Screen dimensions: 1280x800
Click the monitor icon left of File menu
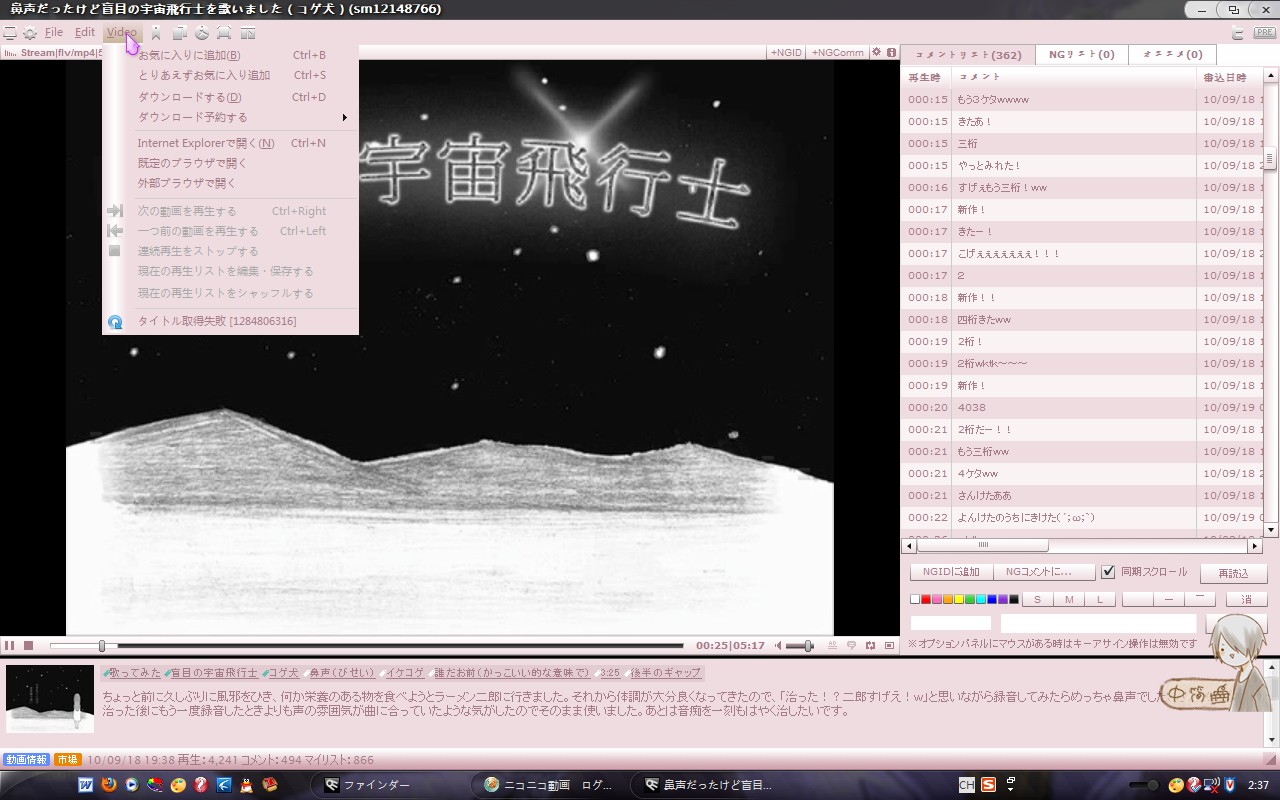[10, 33]
